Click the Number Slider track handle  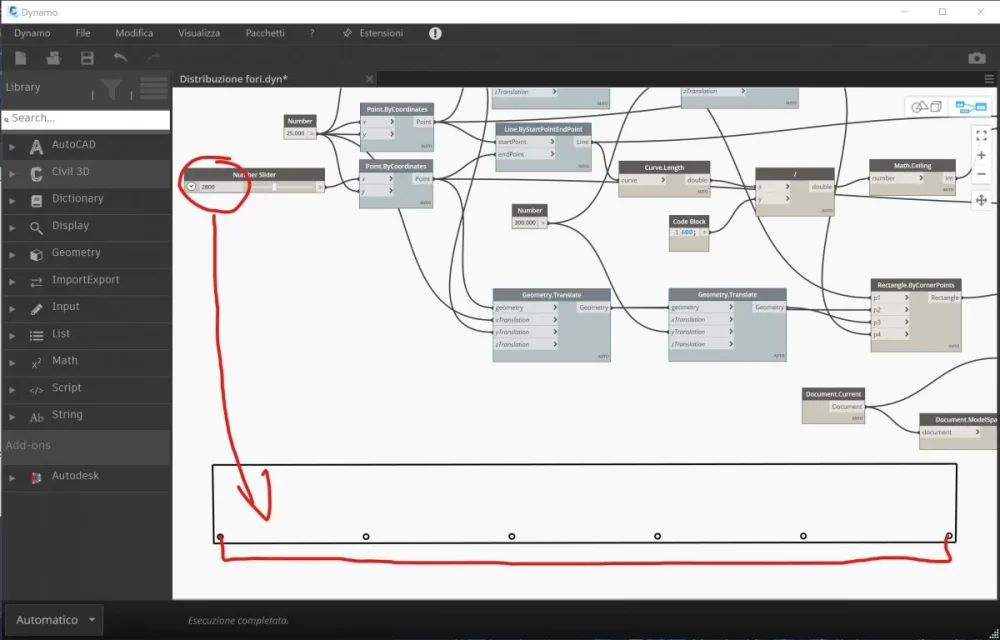click(x=274, y=187)
